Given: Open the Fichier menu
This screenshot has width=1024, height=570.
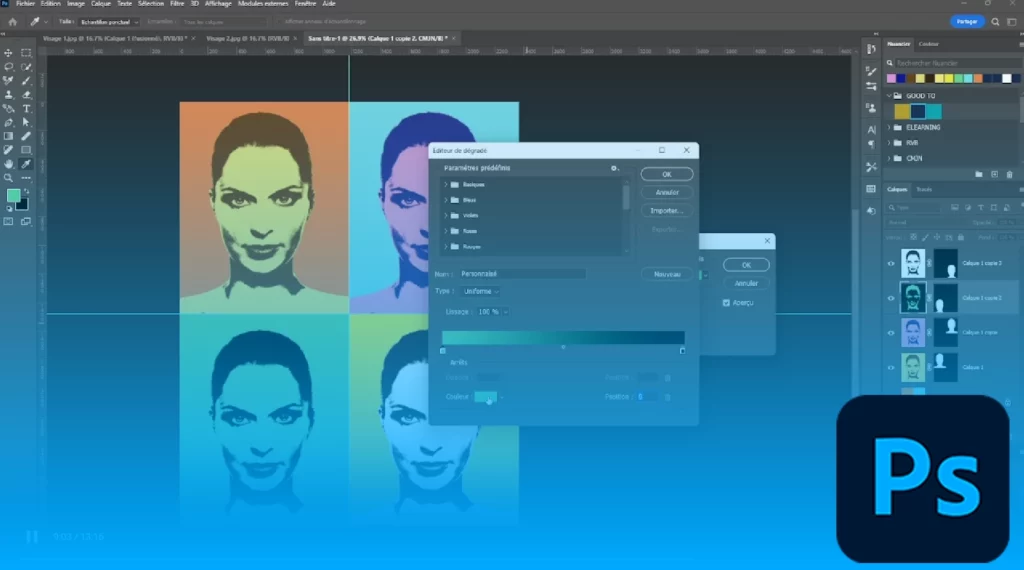Looking at the screenshot, I should coord(25,4).
